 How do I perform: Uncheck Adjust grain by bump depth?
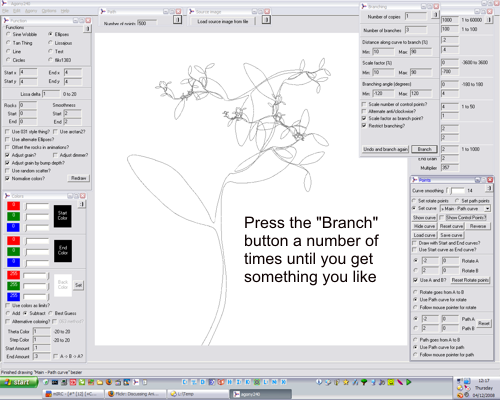(35, 163)
